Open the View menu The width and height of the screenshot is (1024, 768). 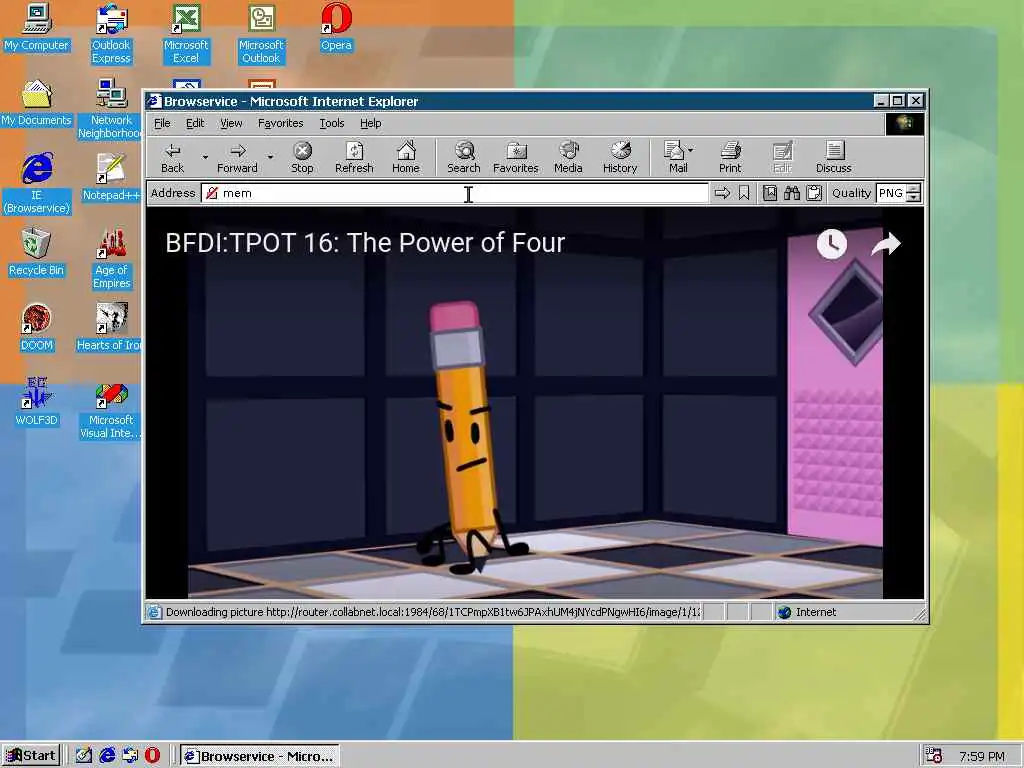tap(231, 123)
